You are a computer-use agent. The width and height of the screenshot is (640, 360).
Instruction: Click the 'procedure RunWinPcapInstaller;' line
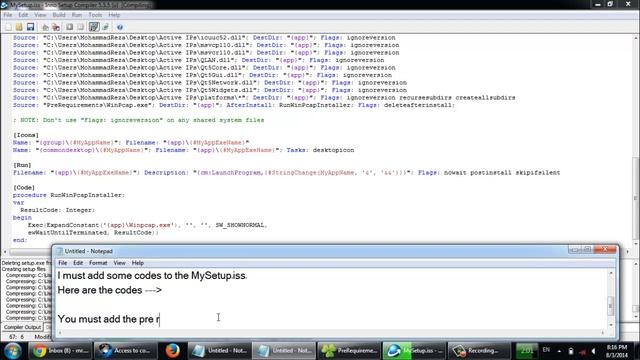(x=69, y=195)
